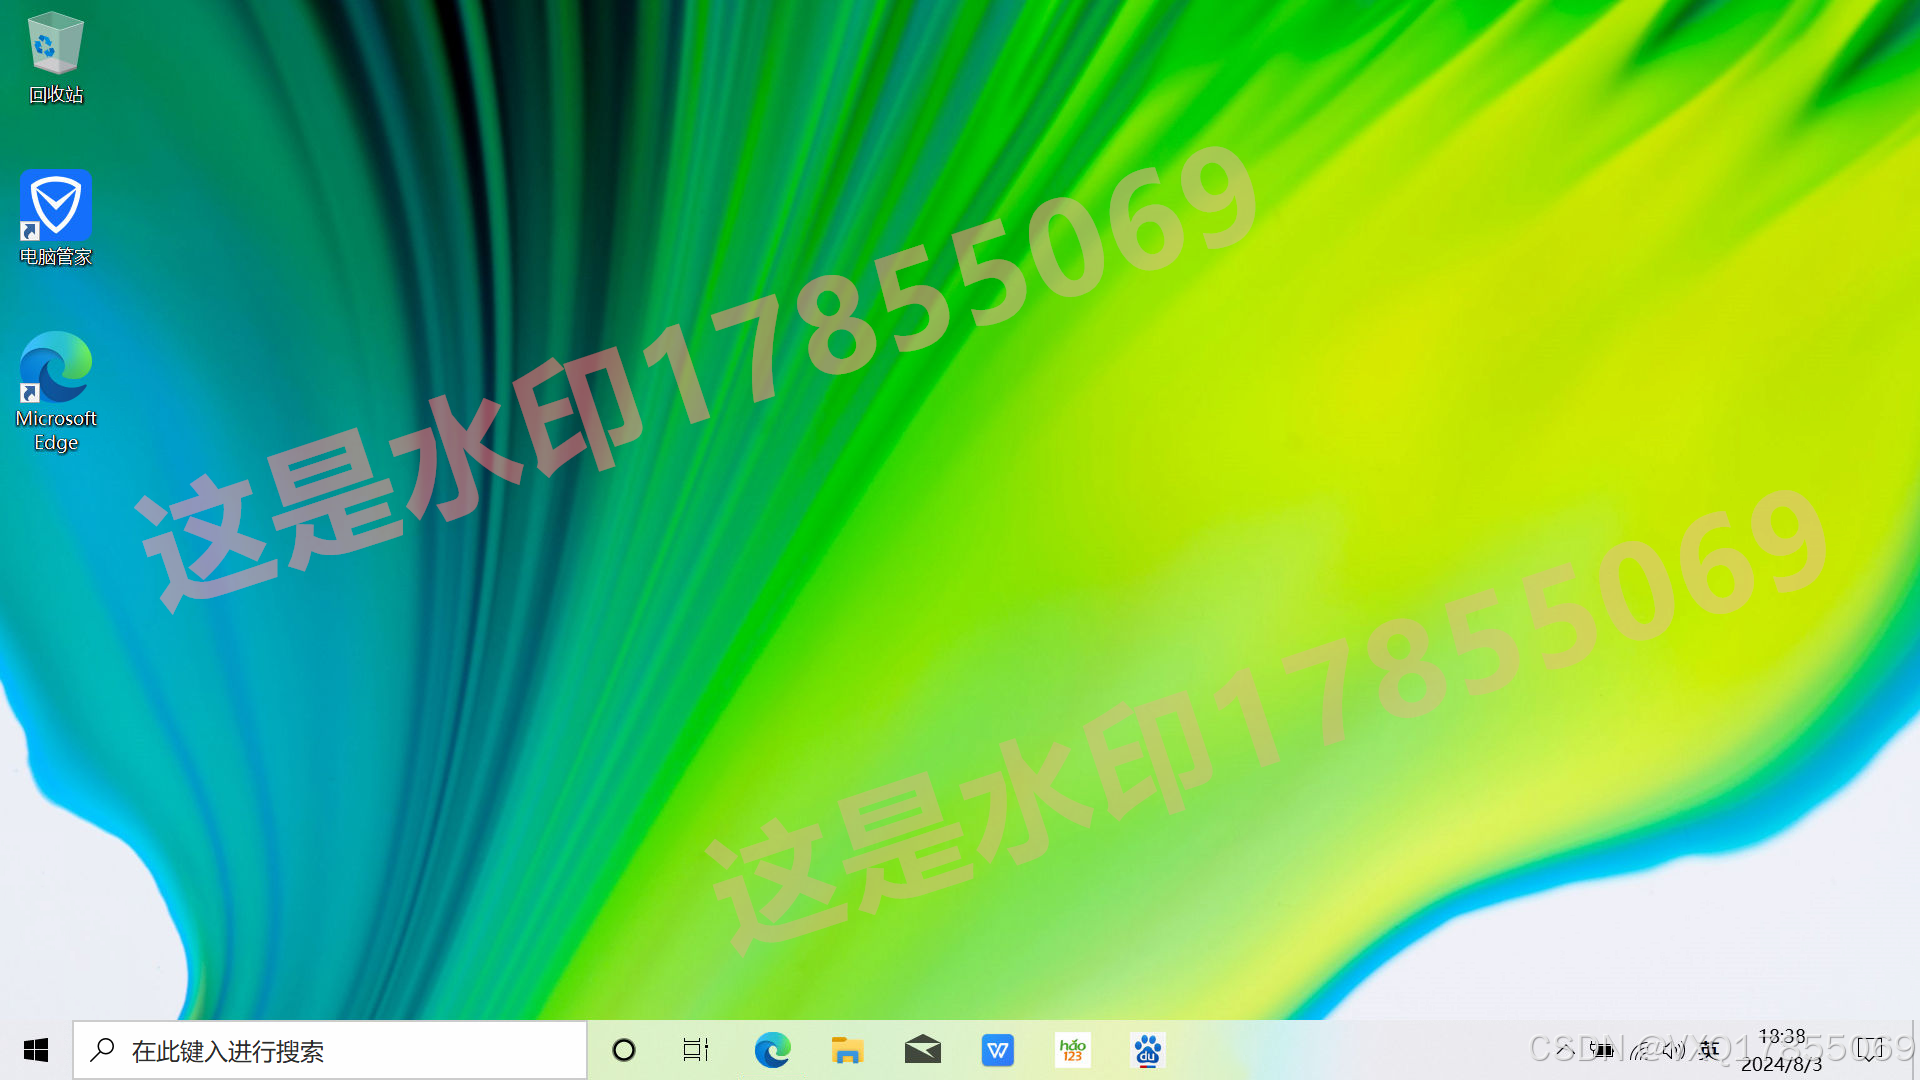
Task: Select the 电脑管家 PC Manager desktop shortcut
Action: [x=56, y=218]
